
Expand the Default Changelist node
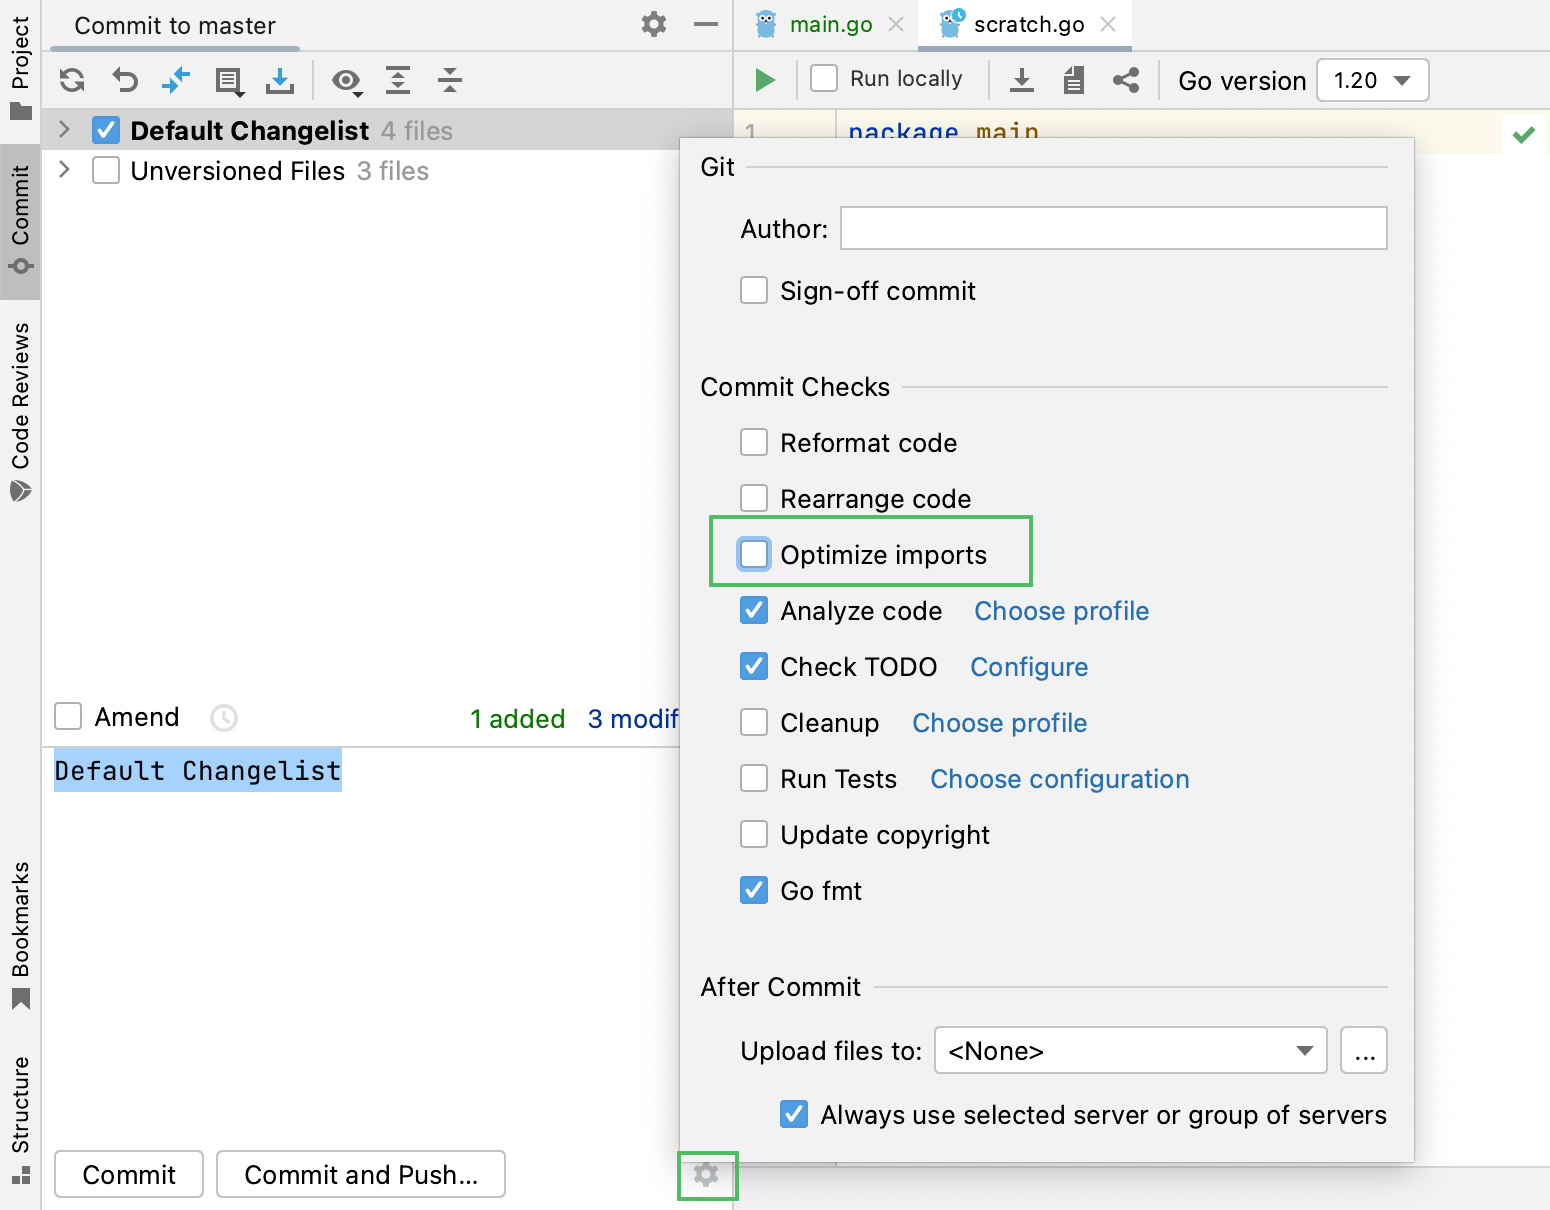tap(65, 130)
